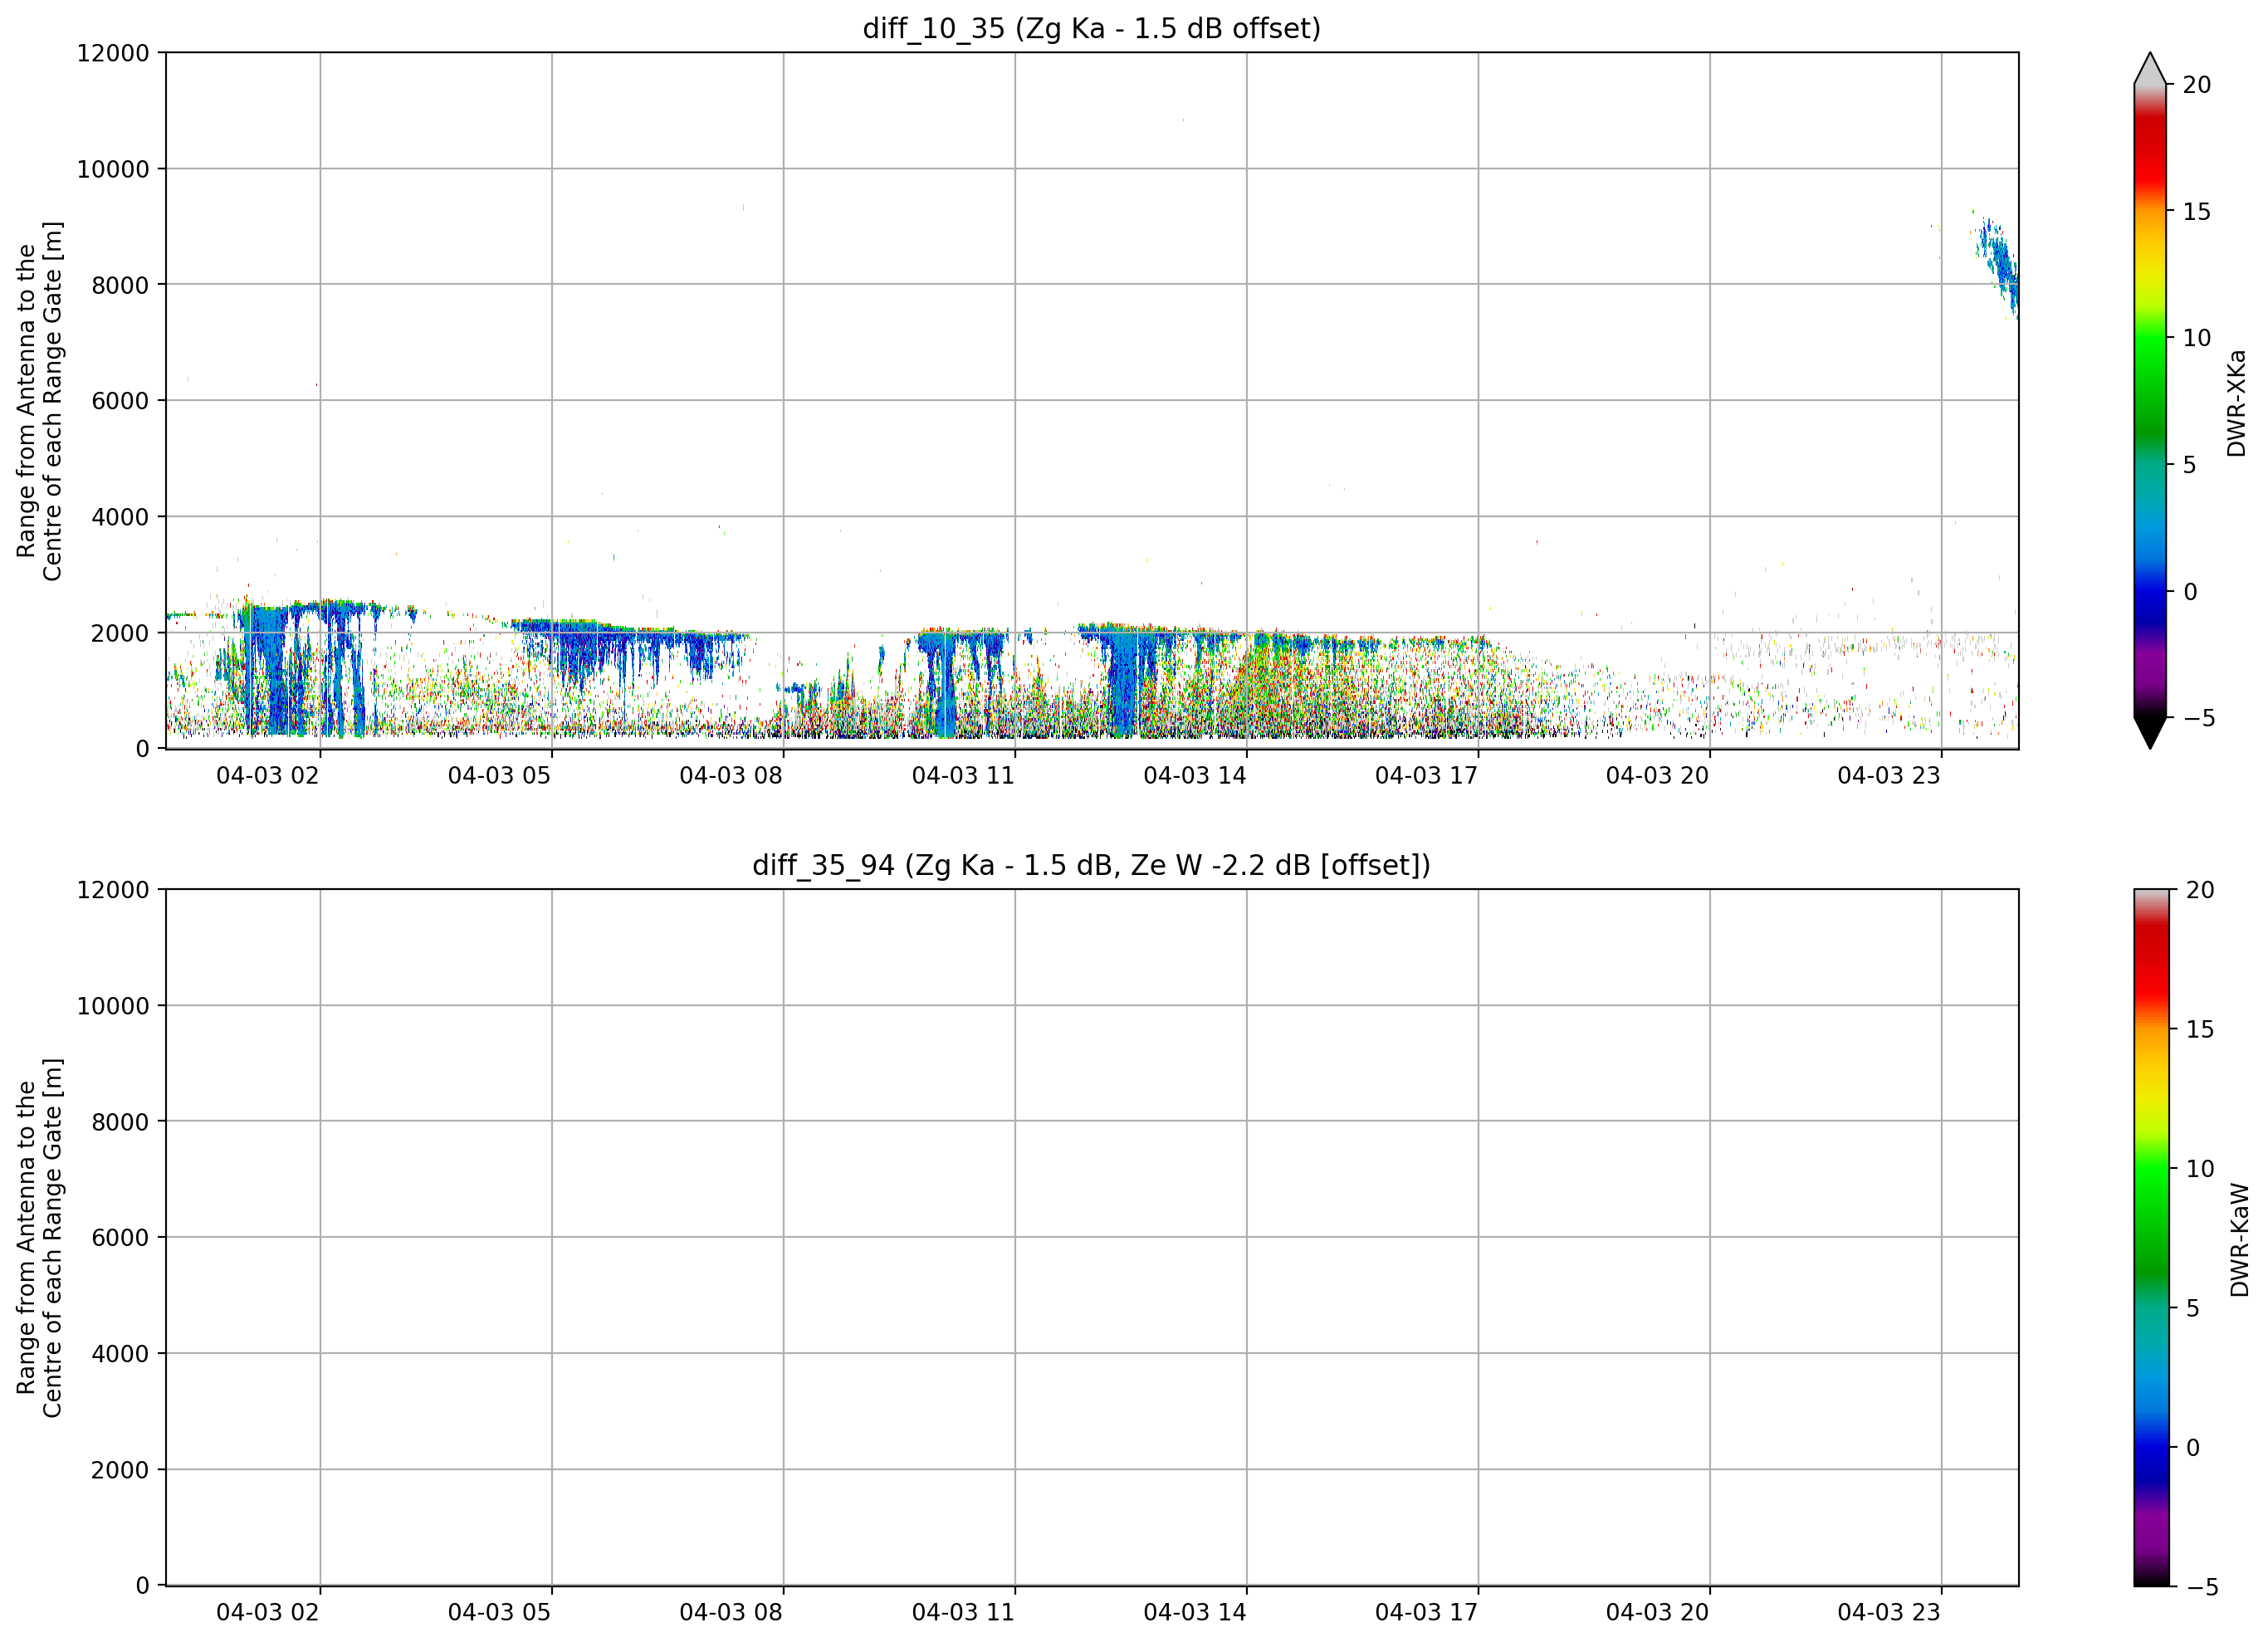Click the "0" tick on the DWR-XKa colorbar
2268x1642 pixels.
pyautogui.click(x=2190, y=592)
